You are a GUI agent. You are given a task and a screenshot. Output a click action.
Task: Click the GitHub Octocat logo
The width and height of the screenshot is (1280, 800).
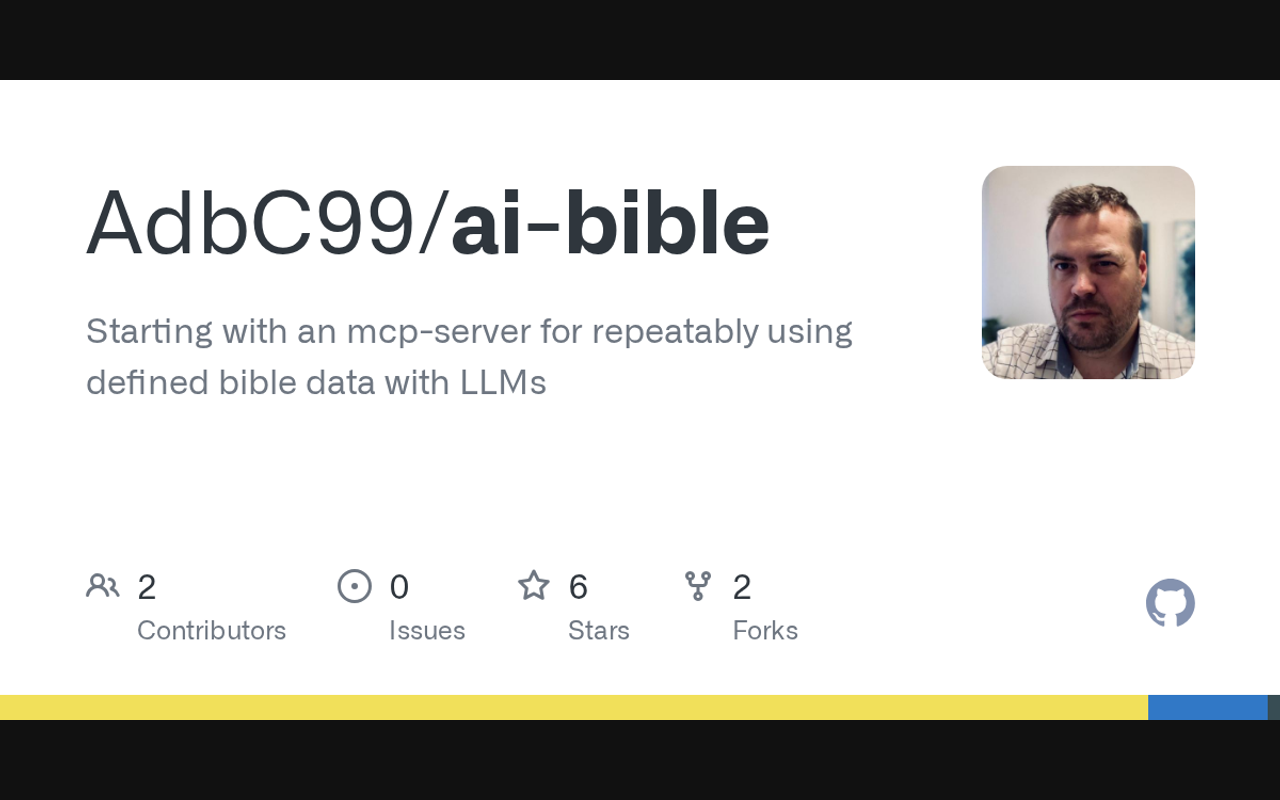(1170, 603)
